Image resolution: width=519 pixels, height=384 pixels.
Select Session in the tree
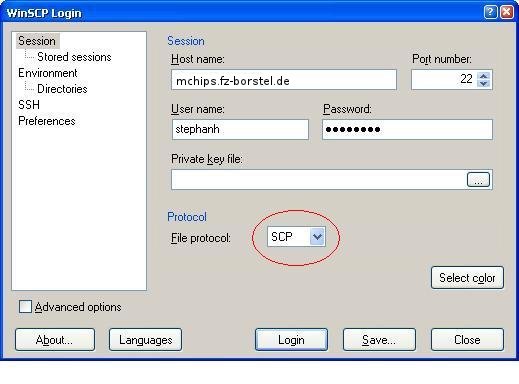point(37,41)
